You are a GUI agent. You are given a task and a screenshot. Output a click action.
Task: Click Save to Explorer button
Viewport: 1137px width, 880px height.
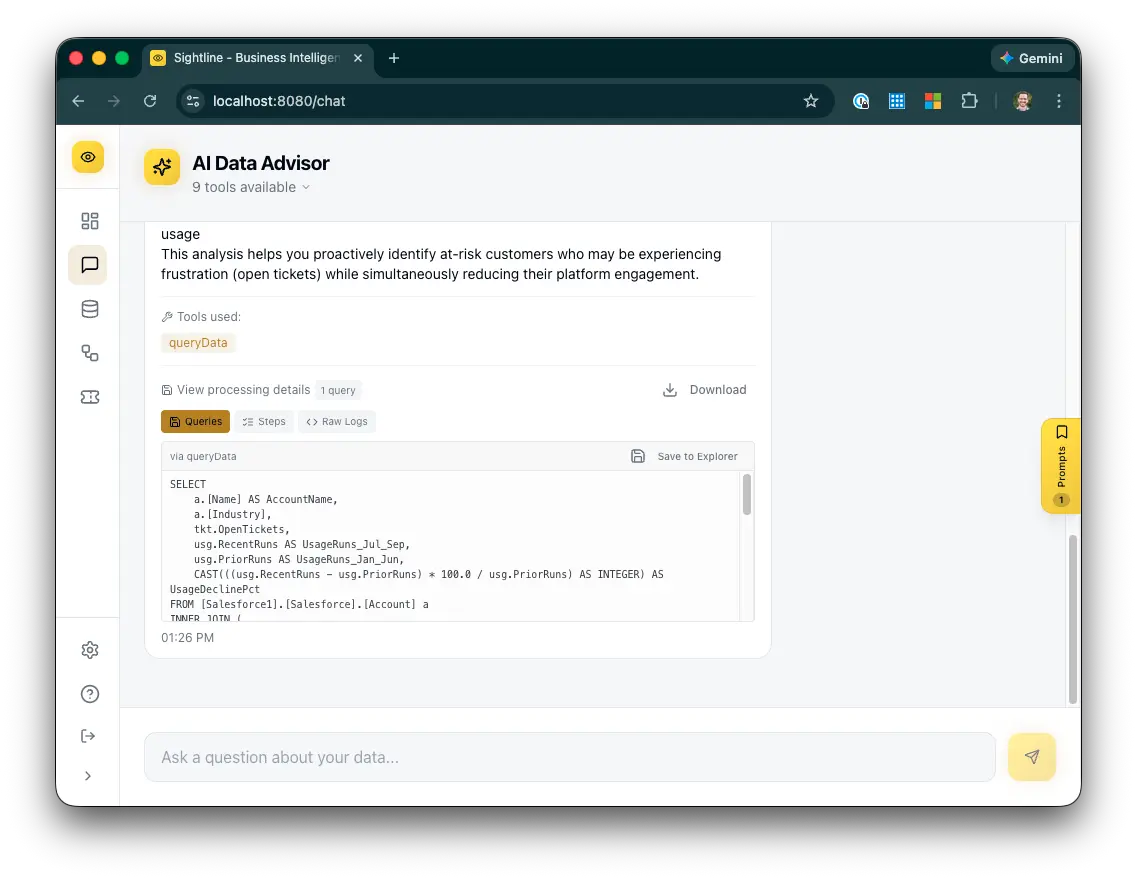tap(685, 456)
